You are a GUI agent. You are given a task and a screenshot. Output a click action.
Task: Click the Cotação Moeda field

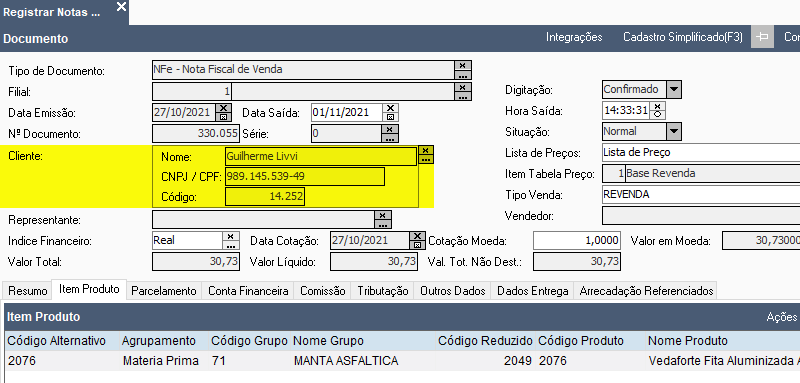[x=577, y=241]
